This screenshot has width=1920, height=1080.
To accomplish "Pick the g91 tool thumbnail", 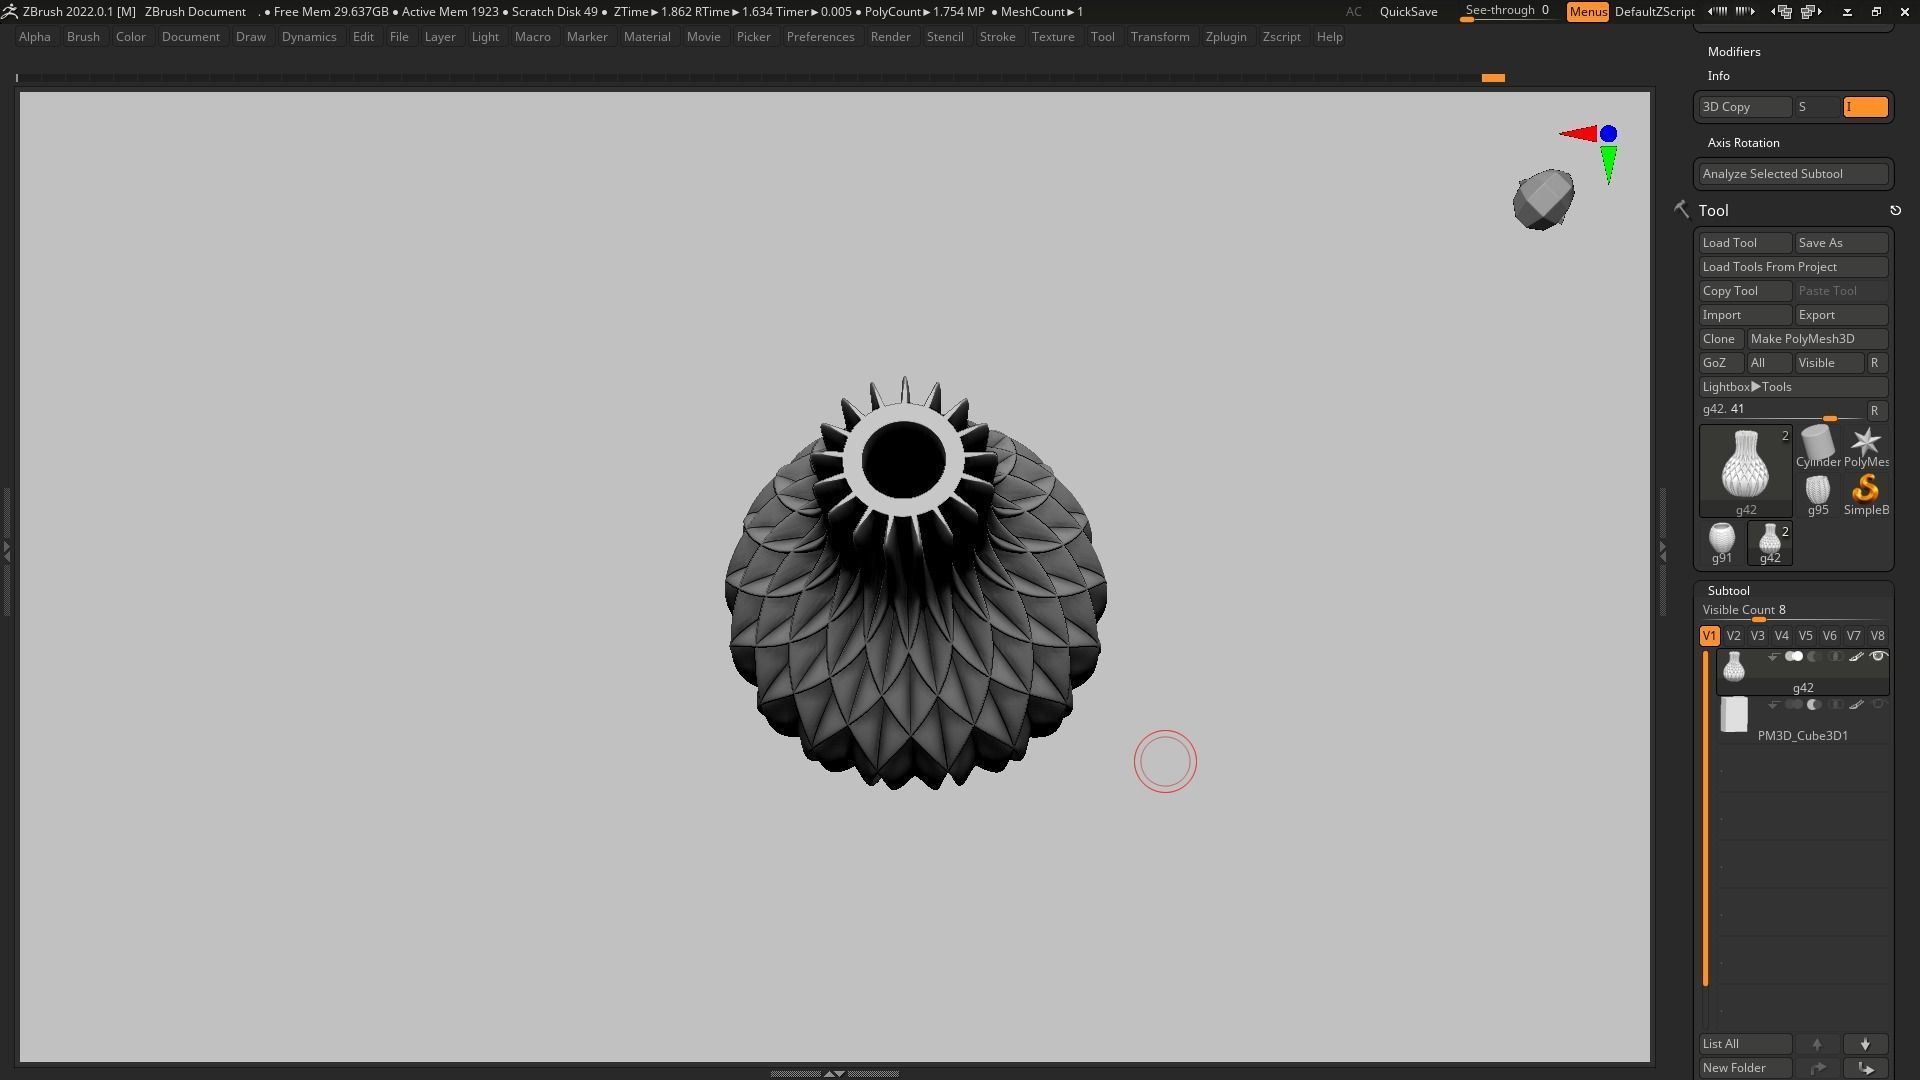I will pos(1721,539).
